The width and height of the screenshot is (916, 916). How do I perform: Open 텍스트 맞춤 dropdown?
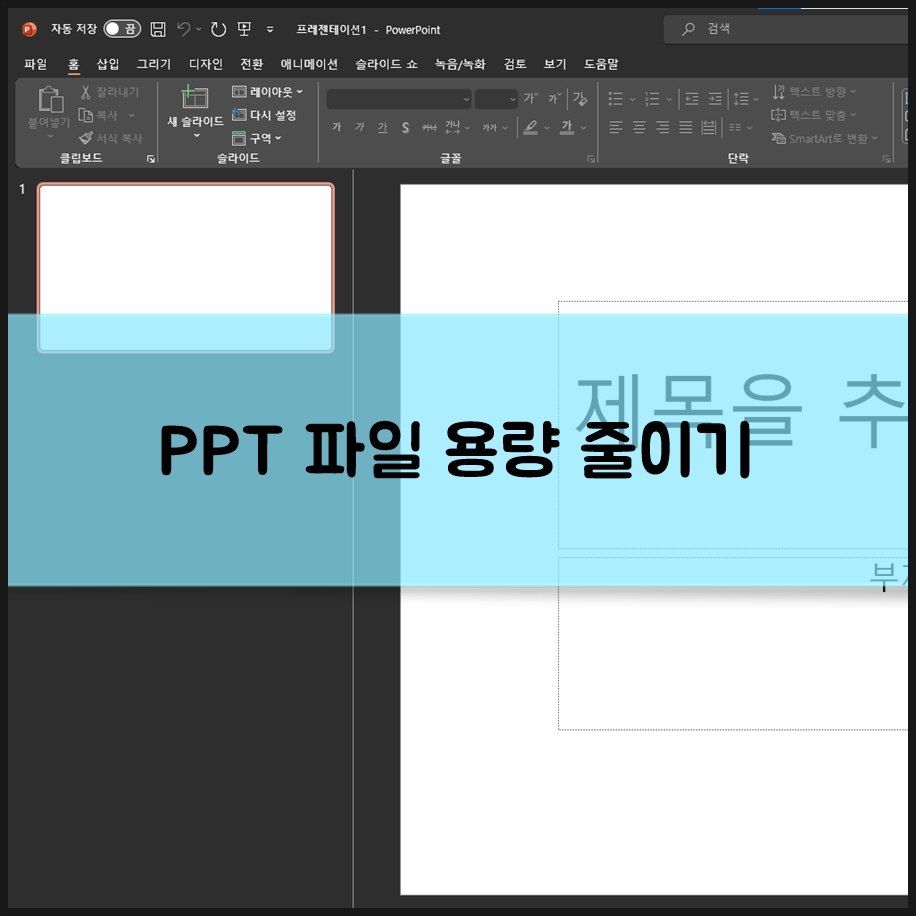coord(814,115)
